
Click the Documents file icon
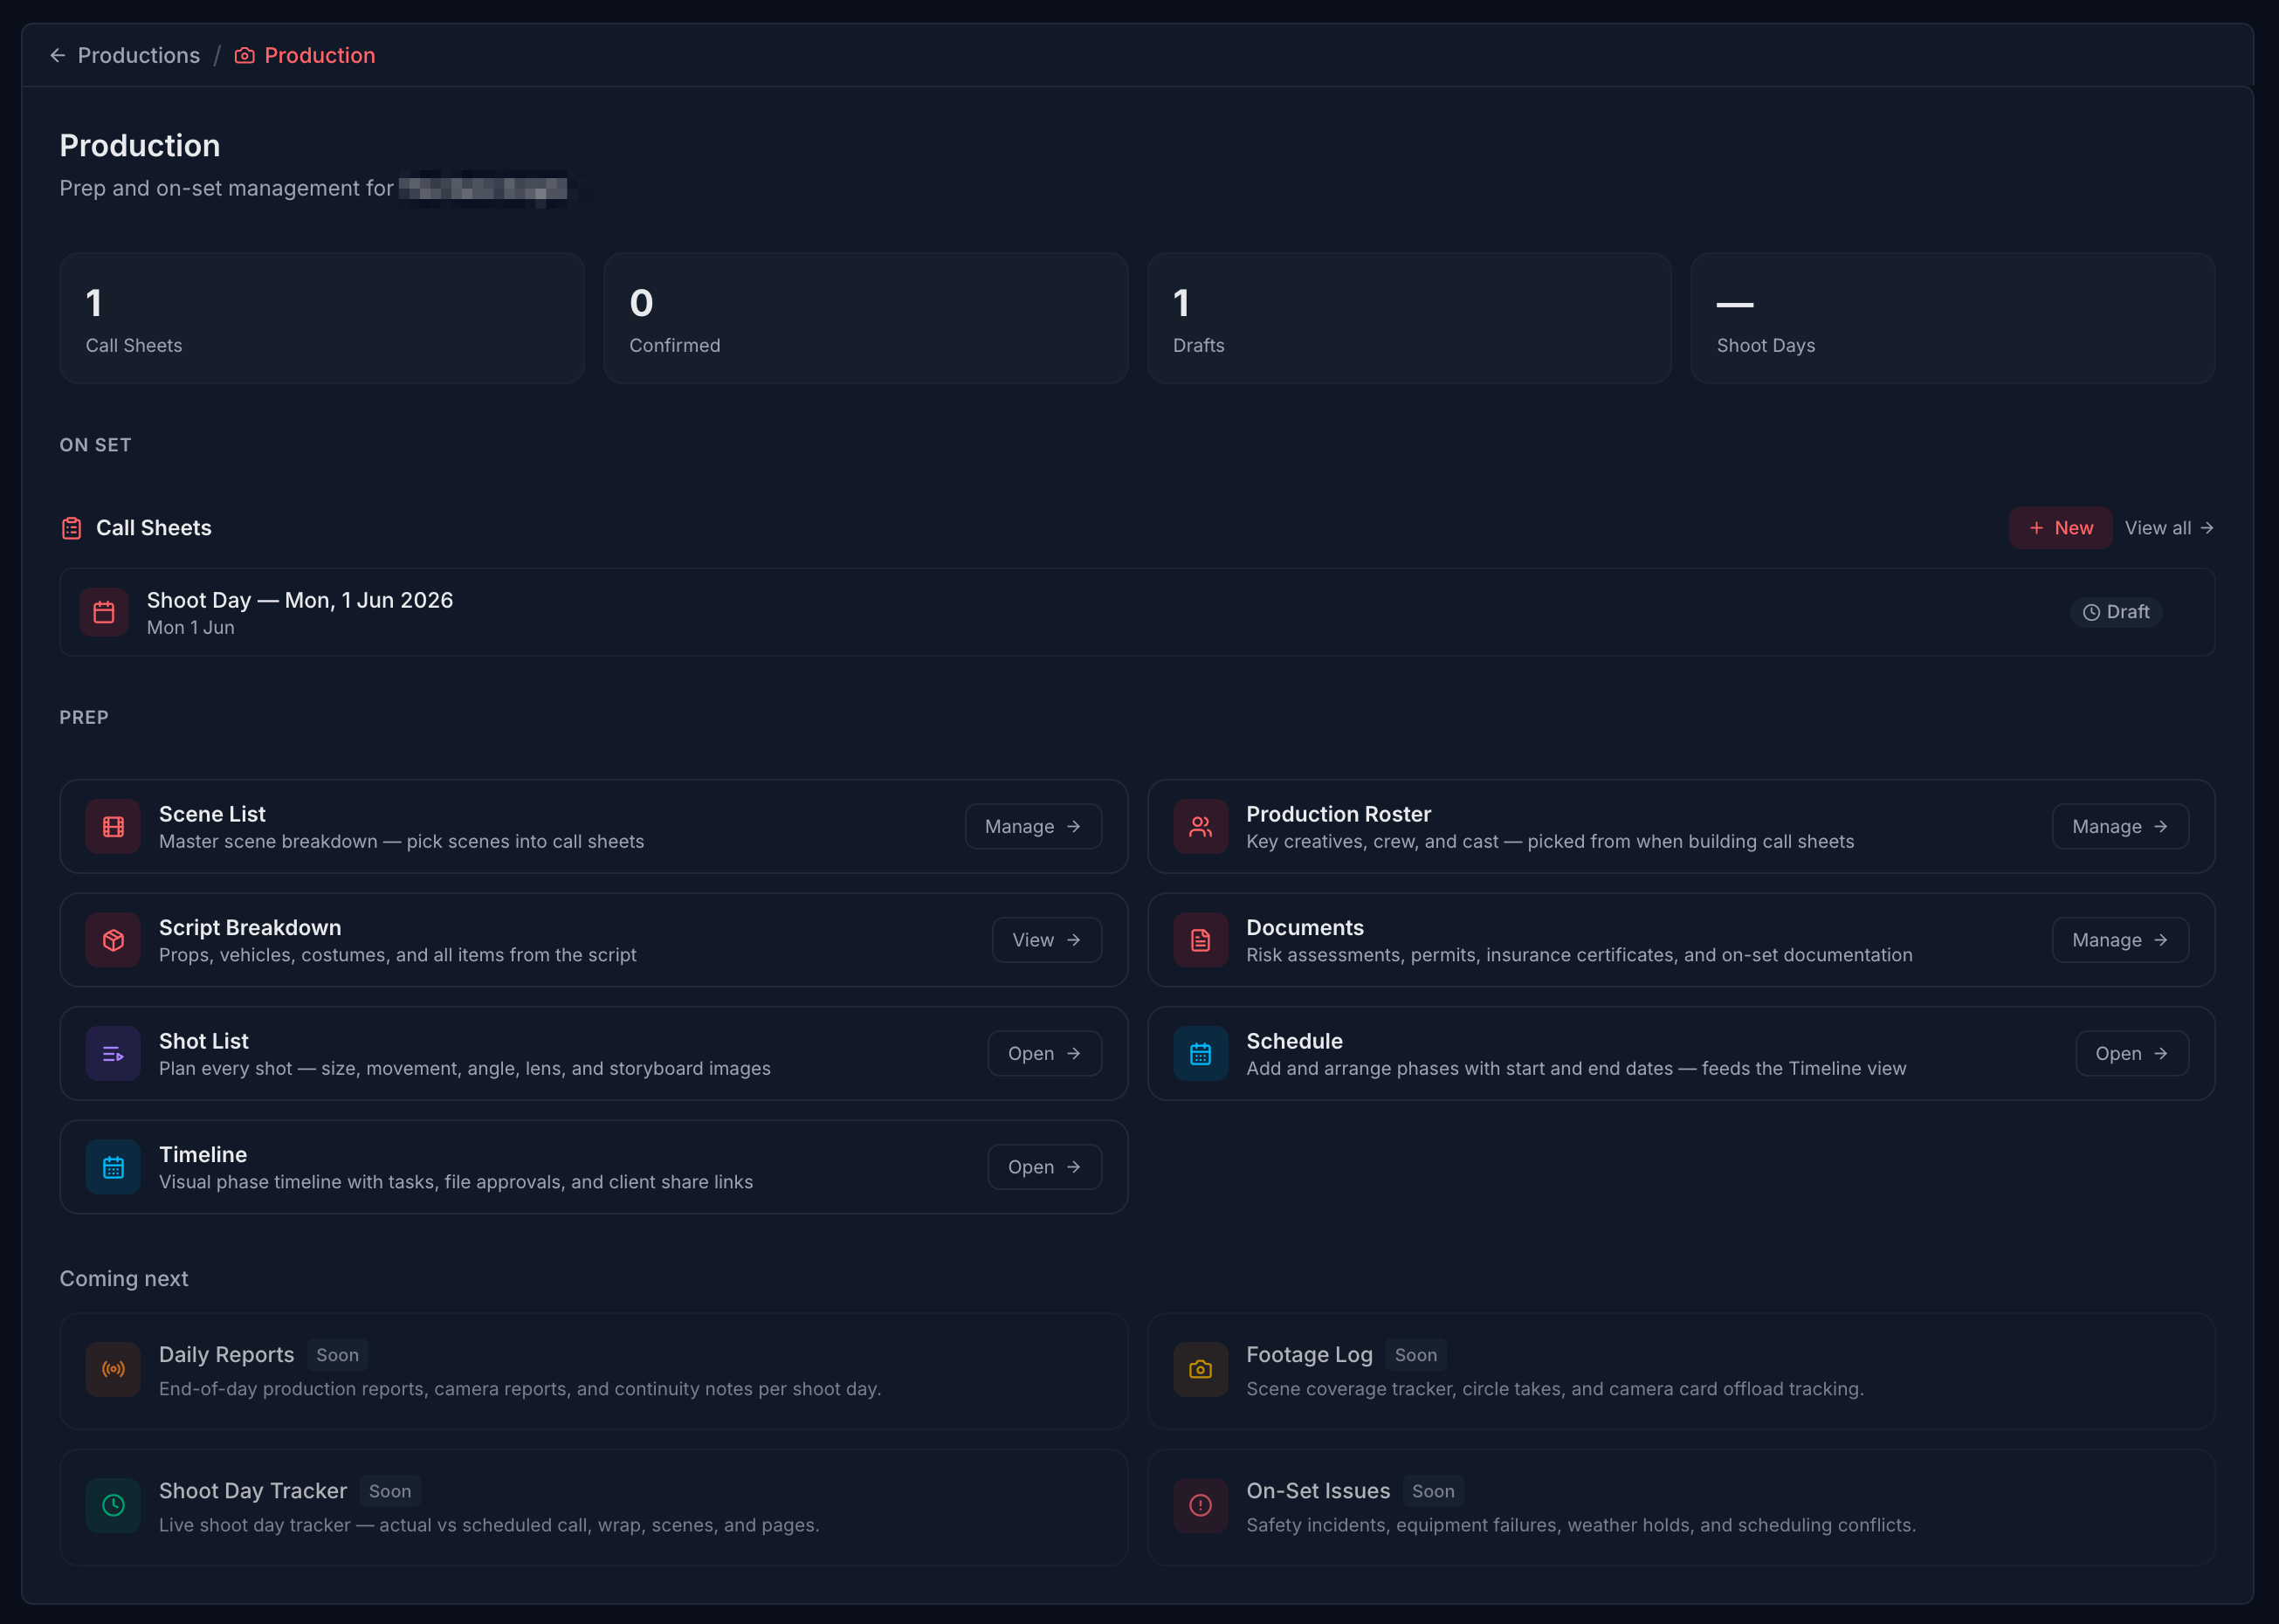click(1200, 940)
